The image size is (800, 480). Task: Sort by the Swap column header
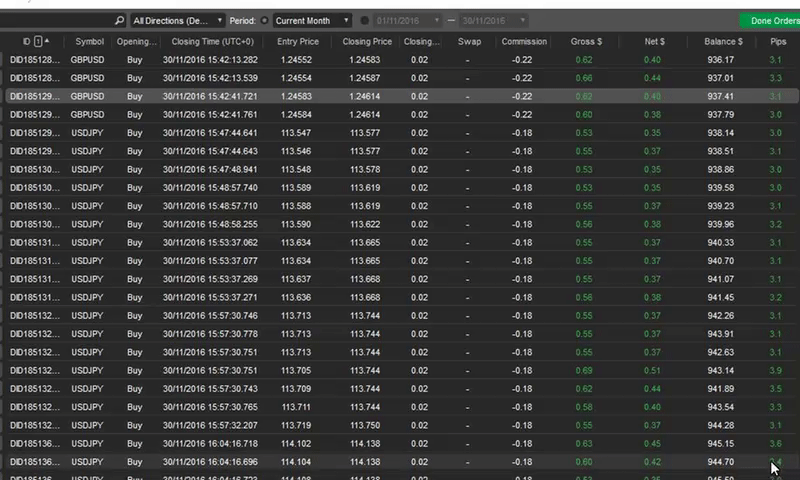(x=469, y=41)
